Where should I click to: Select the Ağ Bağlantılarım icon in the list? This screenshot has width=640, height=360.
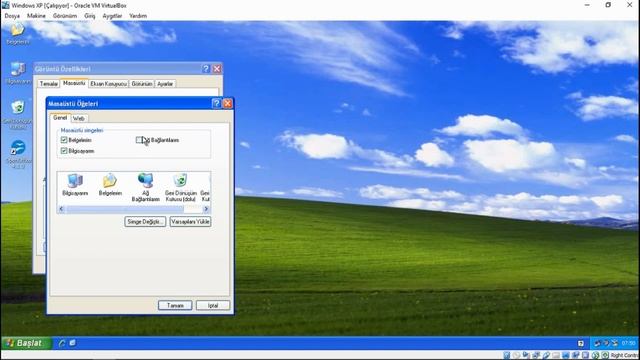tap(145, 180)
